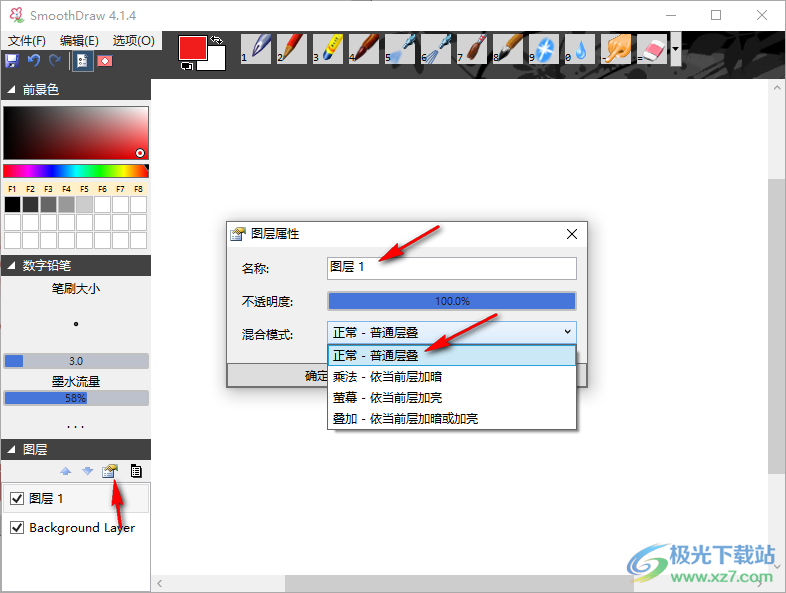The height and width of the screenshot is (593, 786).
Task: Select the light gray F5 palette swatch
Action: click(85, 205)
